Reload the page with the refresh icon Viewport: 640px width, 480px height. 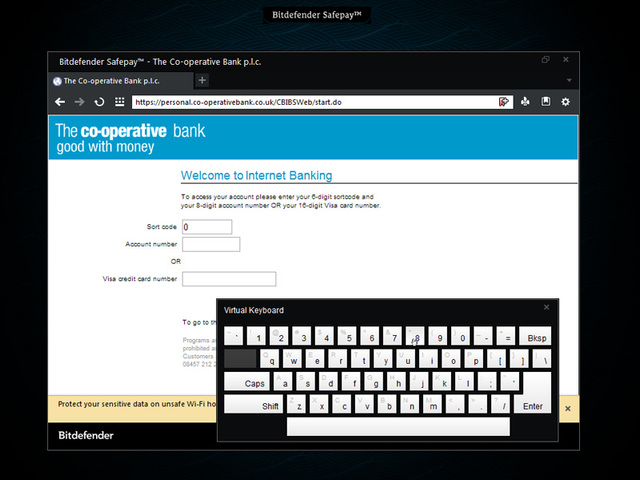[x=99, y=102]
